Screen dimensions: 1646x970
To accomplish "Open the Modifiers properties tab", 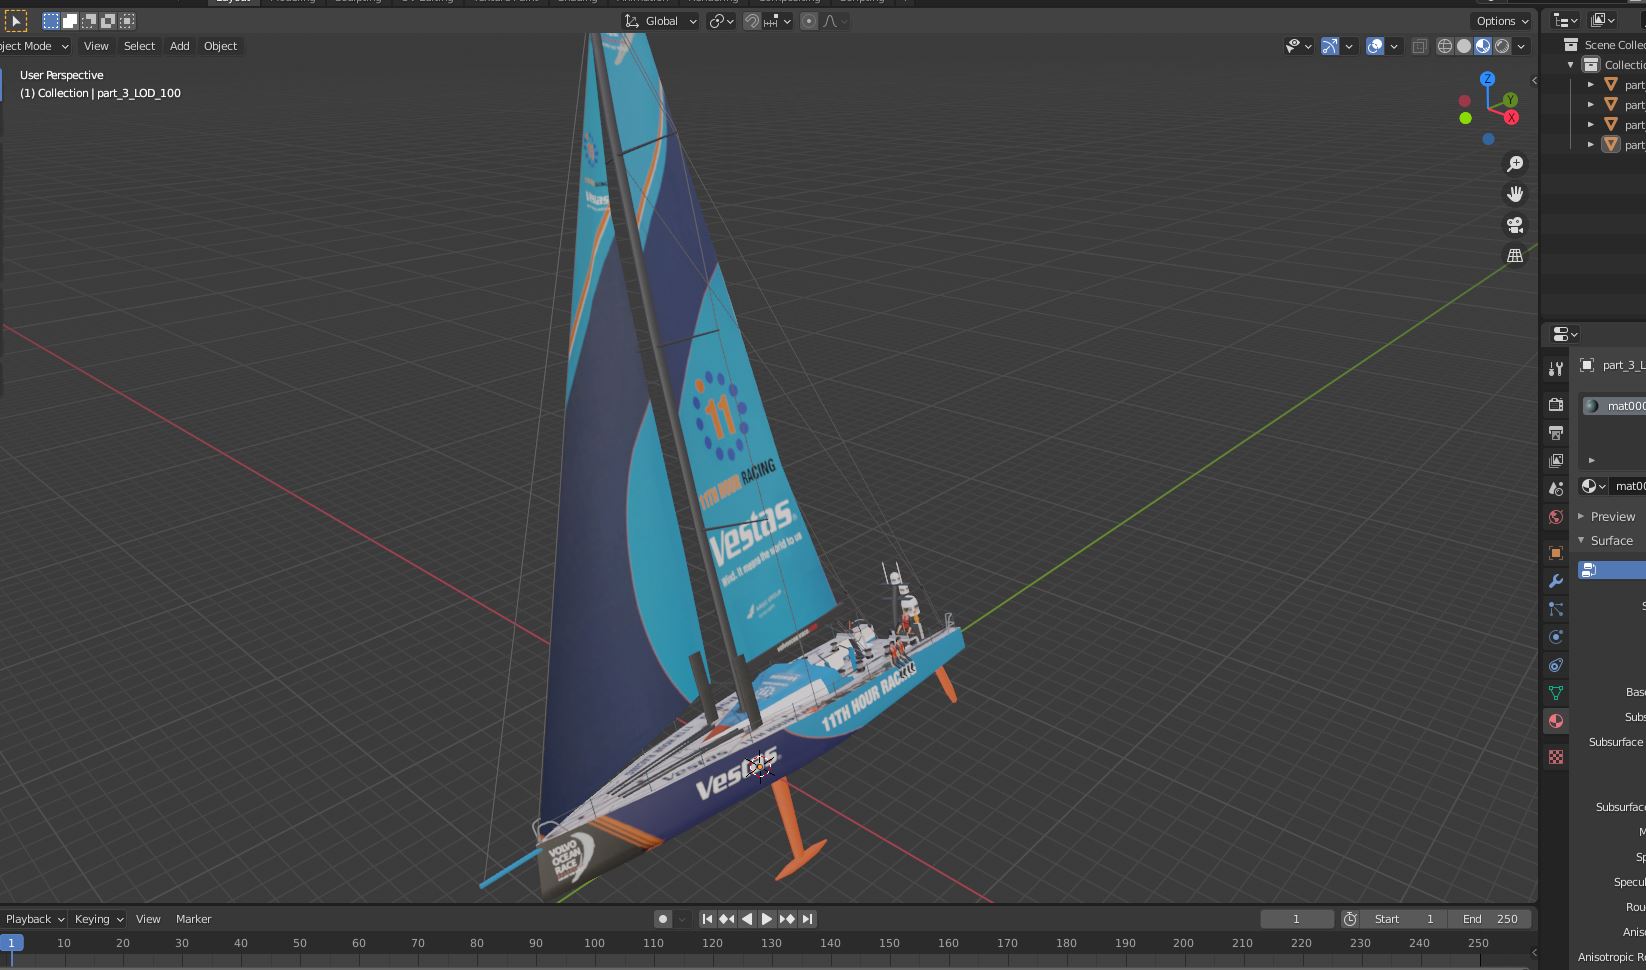I will [x=1556, y=581].
